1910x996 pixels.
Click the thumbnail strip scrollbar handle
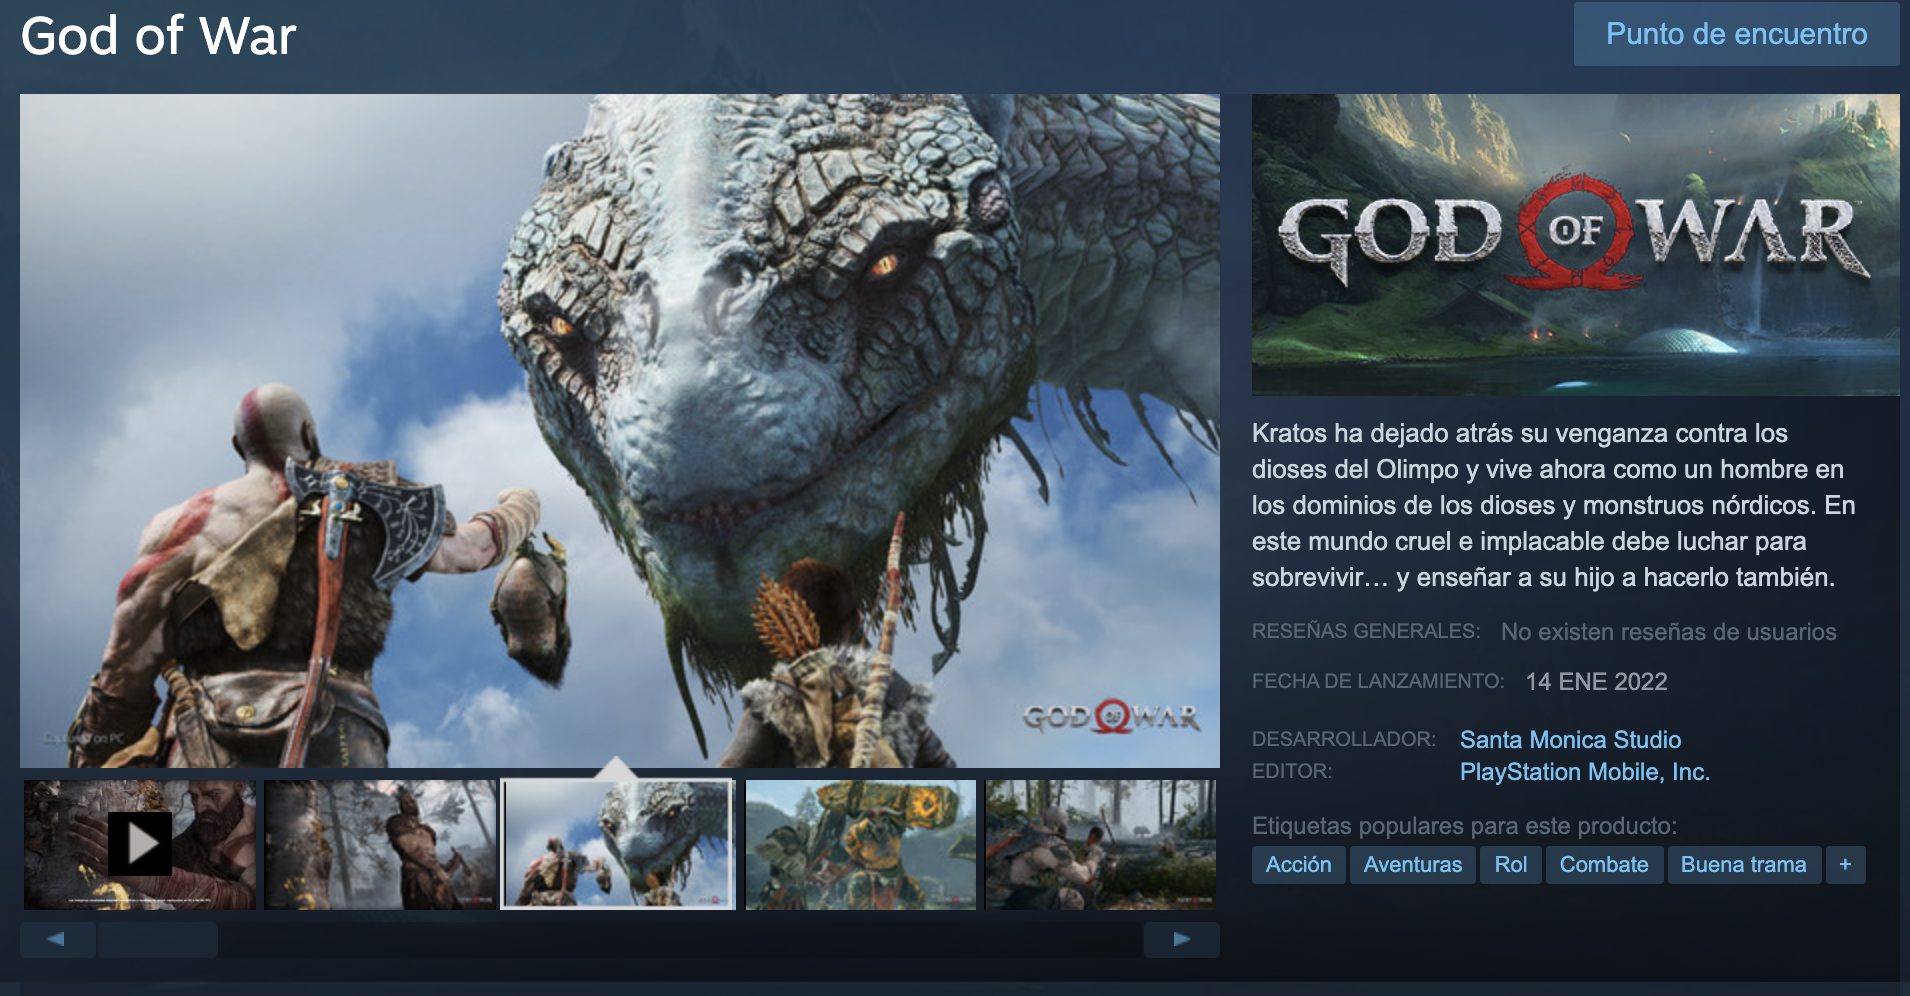coord(158,939)
